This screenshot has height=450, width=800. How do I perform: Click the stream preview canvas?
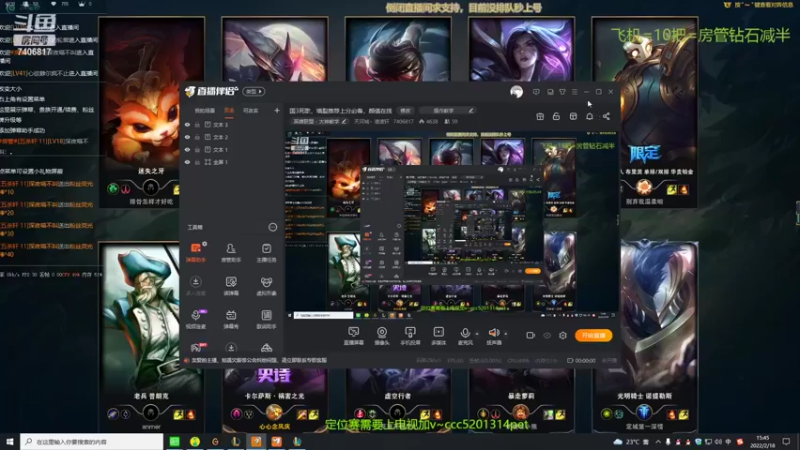[451, 225]
